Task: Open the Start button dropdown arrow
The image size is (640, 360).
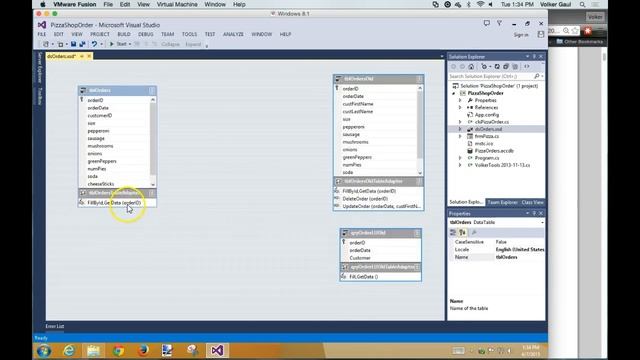Action: [x=130, y=44]
